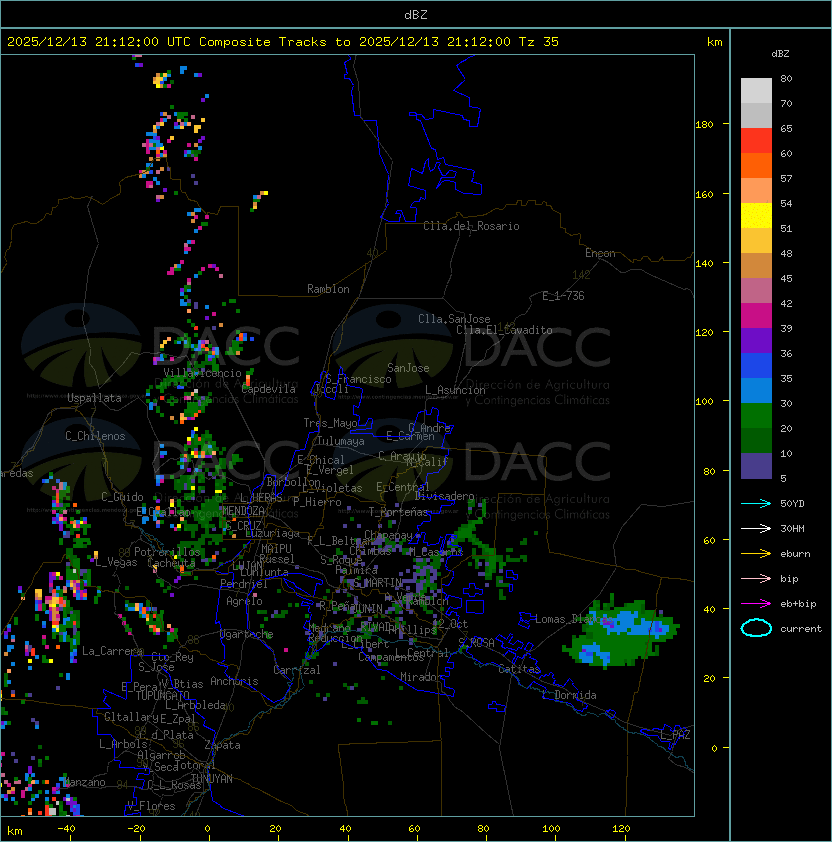Click the '180' tick on vertical km axis
The image size is (832, 842).
[x=704, y=124]
